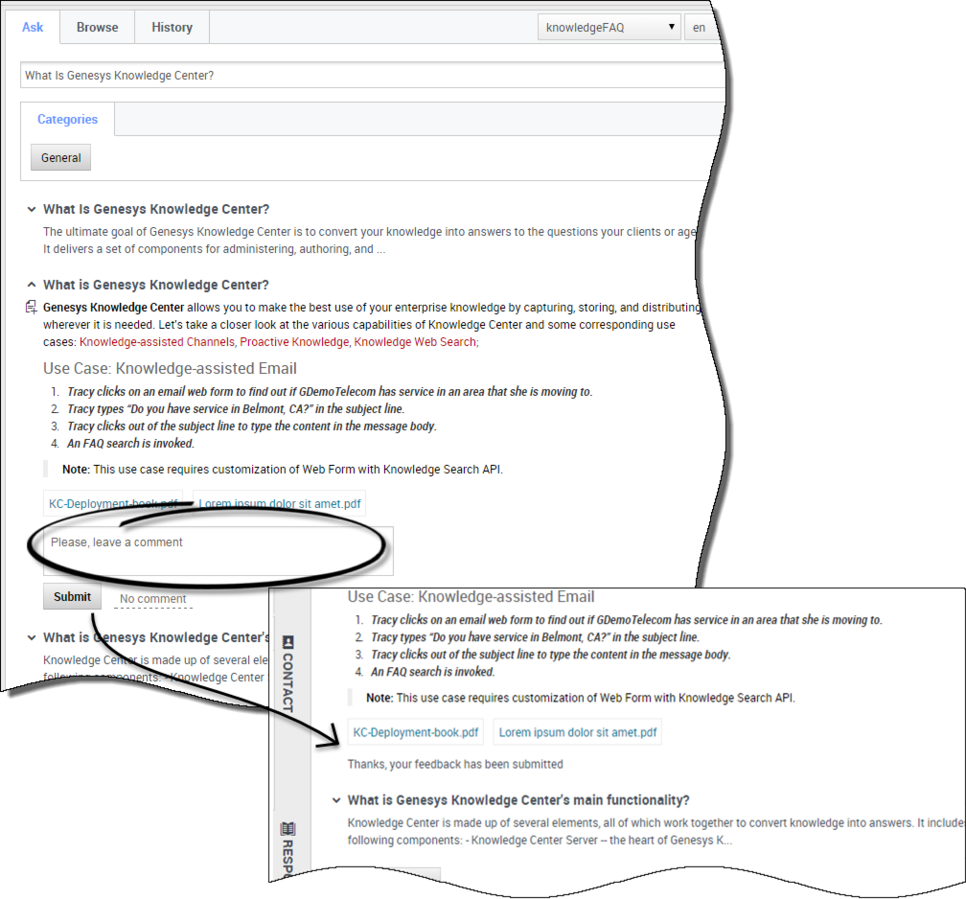
Task: Expand the main functionality question in upper panel
Action: pyautogui.click(x=31, y=638)
